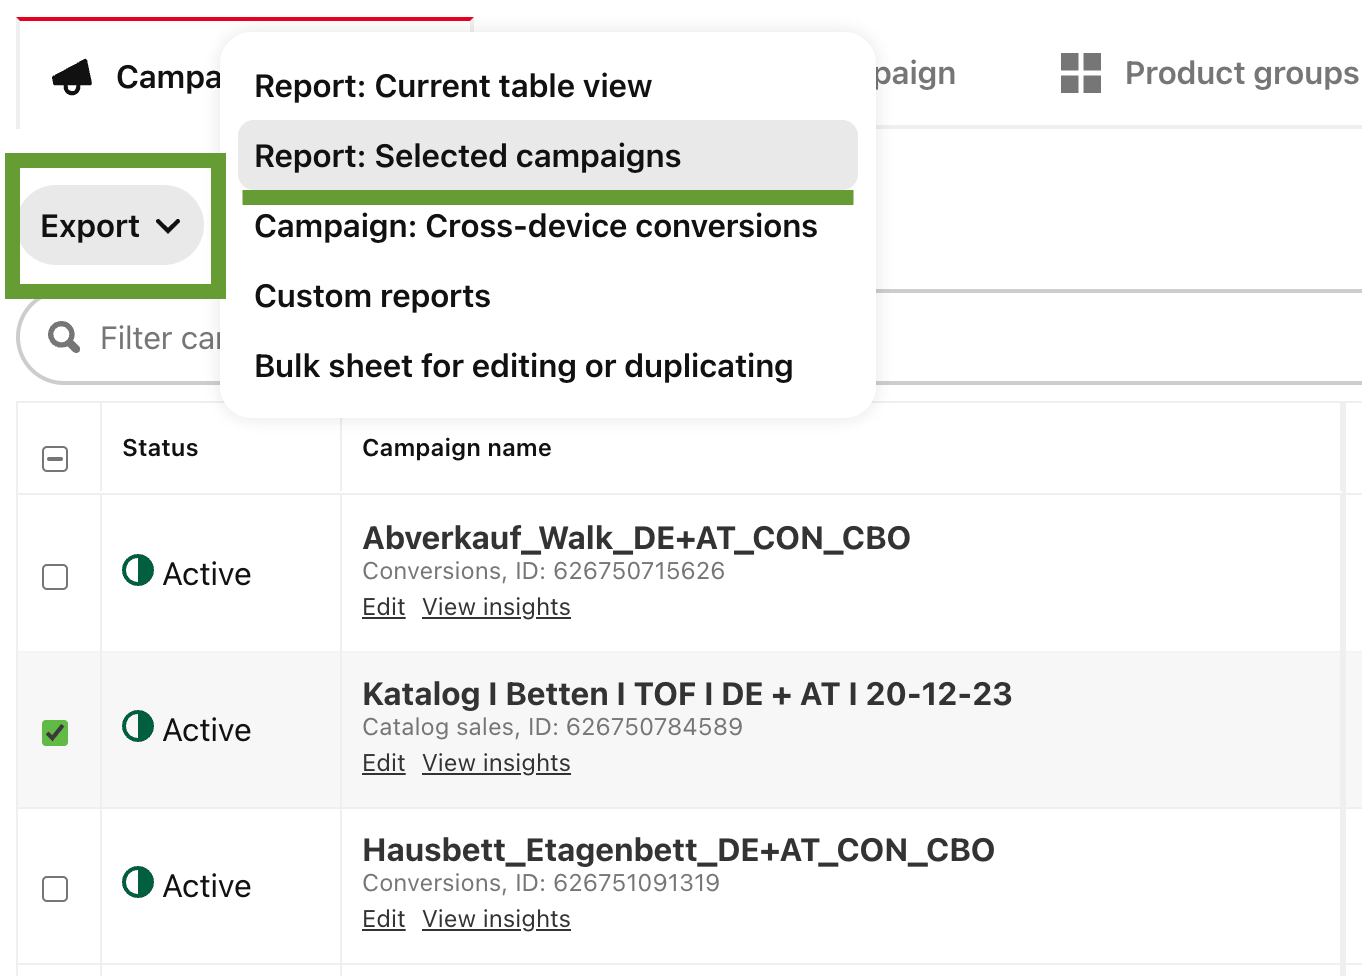Screen dimensions: 1362x976
Task: Select "Report: Current table view"
Action: click(x=453, y=86)
